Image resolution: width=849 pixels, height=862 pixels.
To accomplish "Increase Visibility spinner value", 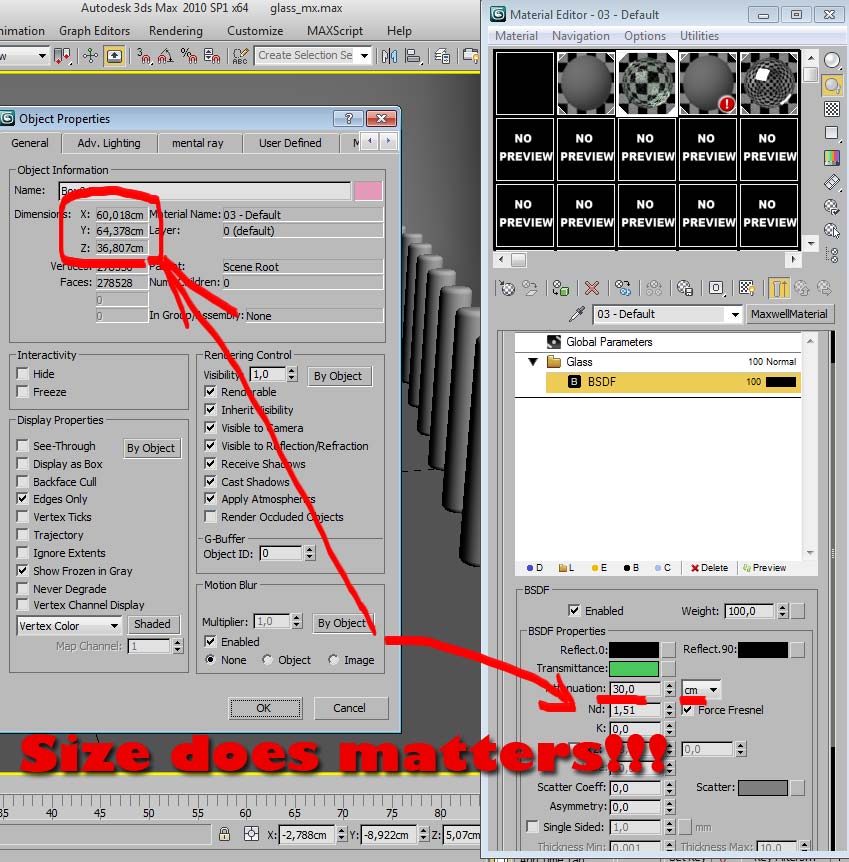I will [292, 371].
